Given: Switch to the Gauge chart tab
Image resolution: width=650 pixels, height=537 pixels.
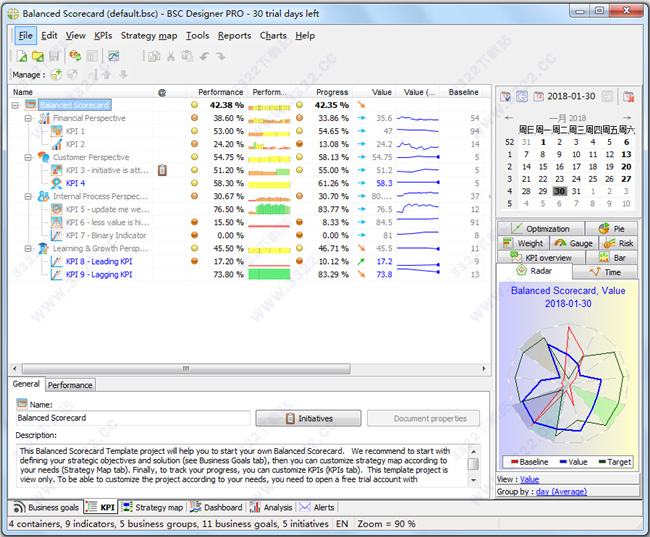Looking at the screenshot, I should [574, 243].
